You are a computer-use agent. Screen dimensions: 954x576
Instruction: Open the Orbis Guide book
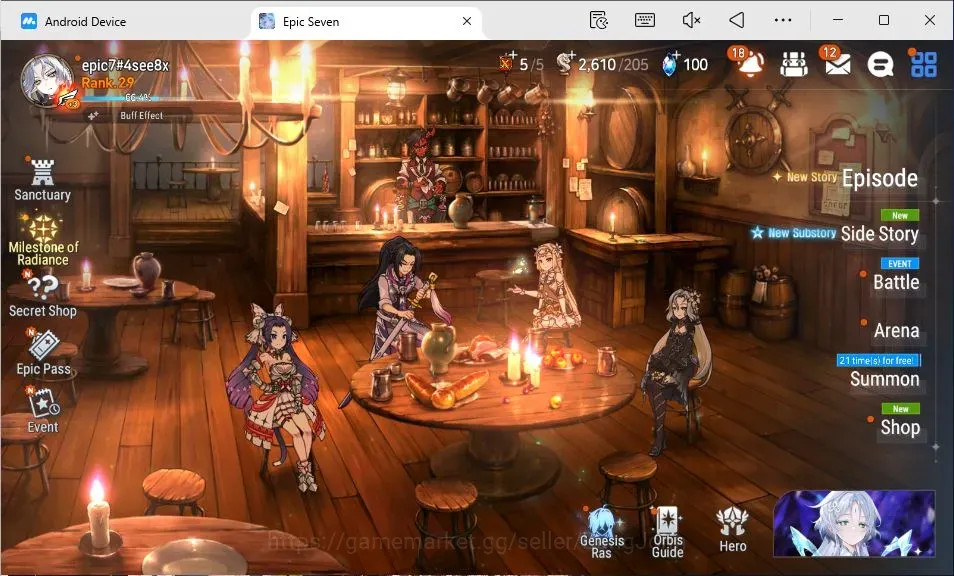click(667, 532)
